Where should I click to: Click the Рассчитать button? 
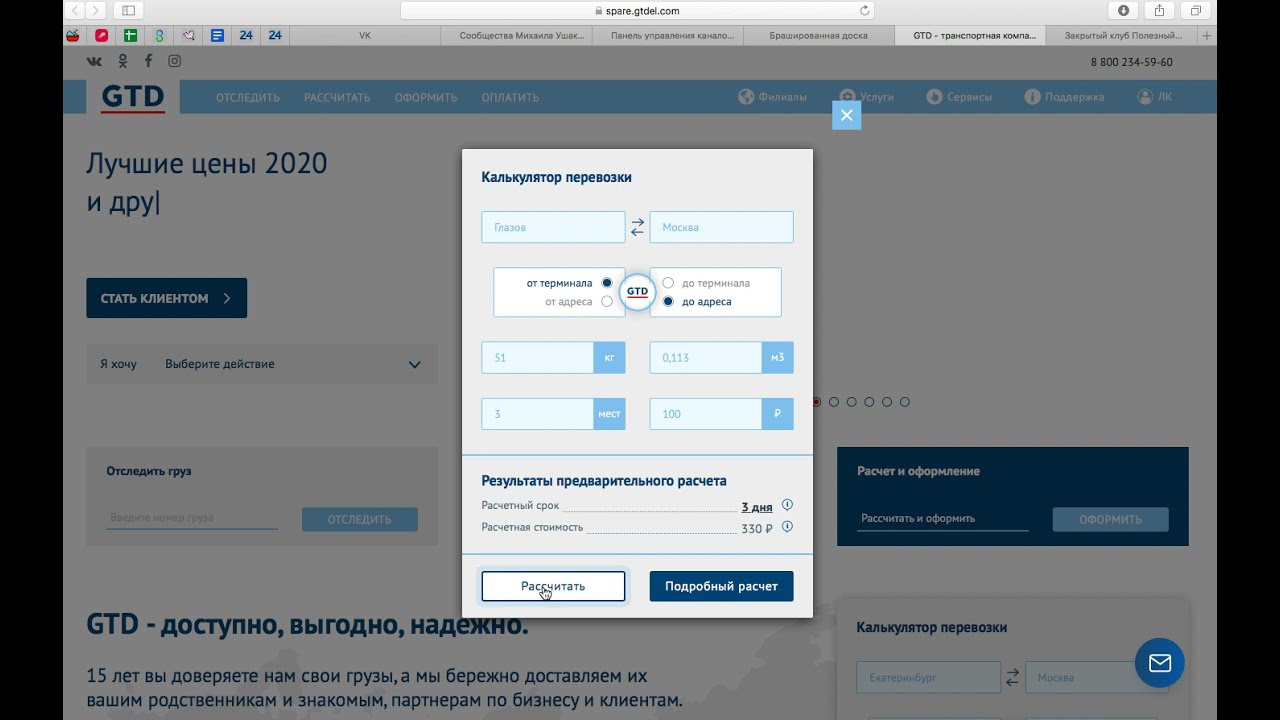553,586
